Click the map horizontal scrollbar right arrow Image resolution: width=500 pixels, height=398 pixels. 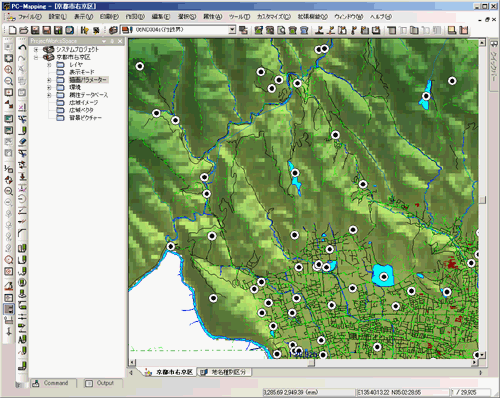coord(475,362)
